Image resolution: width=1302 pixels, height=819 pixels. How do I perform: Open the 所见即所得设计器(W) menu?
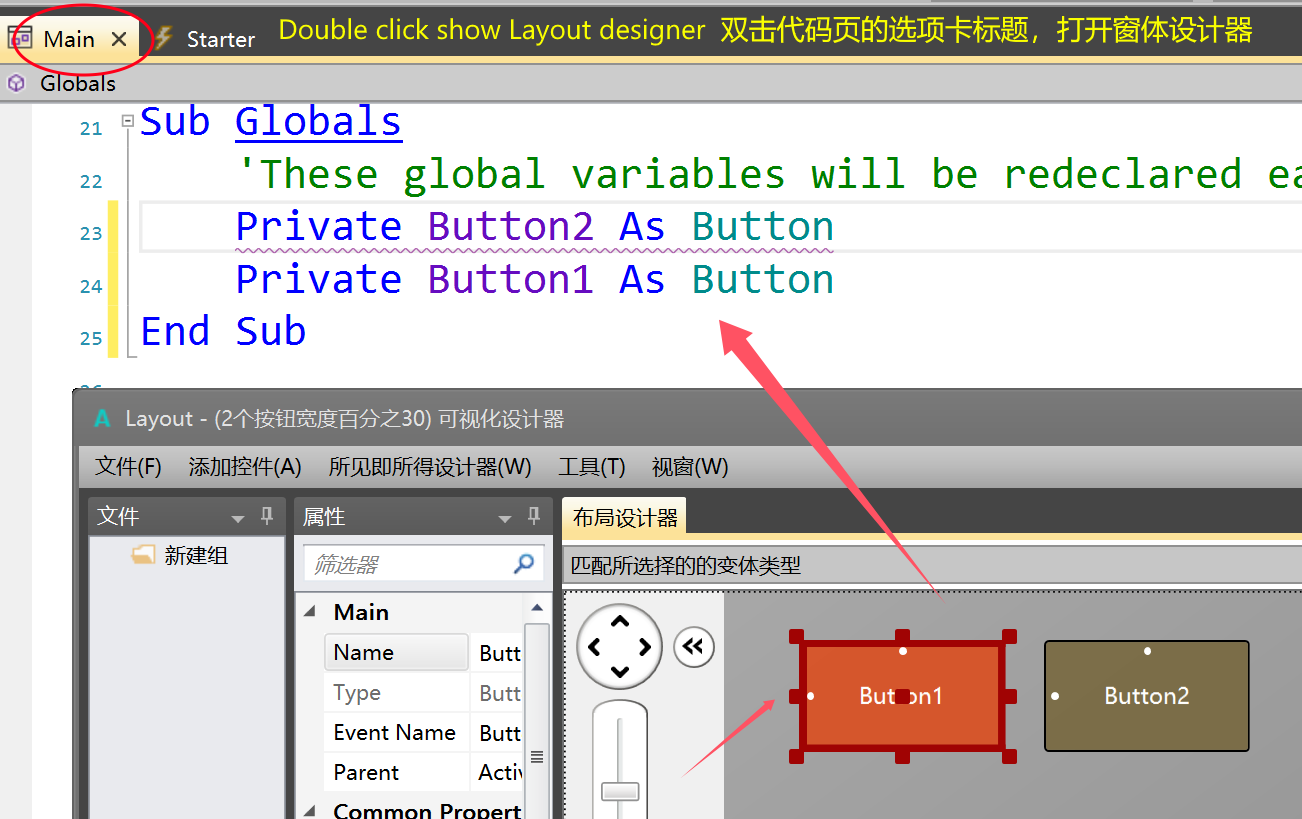pyautogui.click(x=430, y=467)
